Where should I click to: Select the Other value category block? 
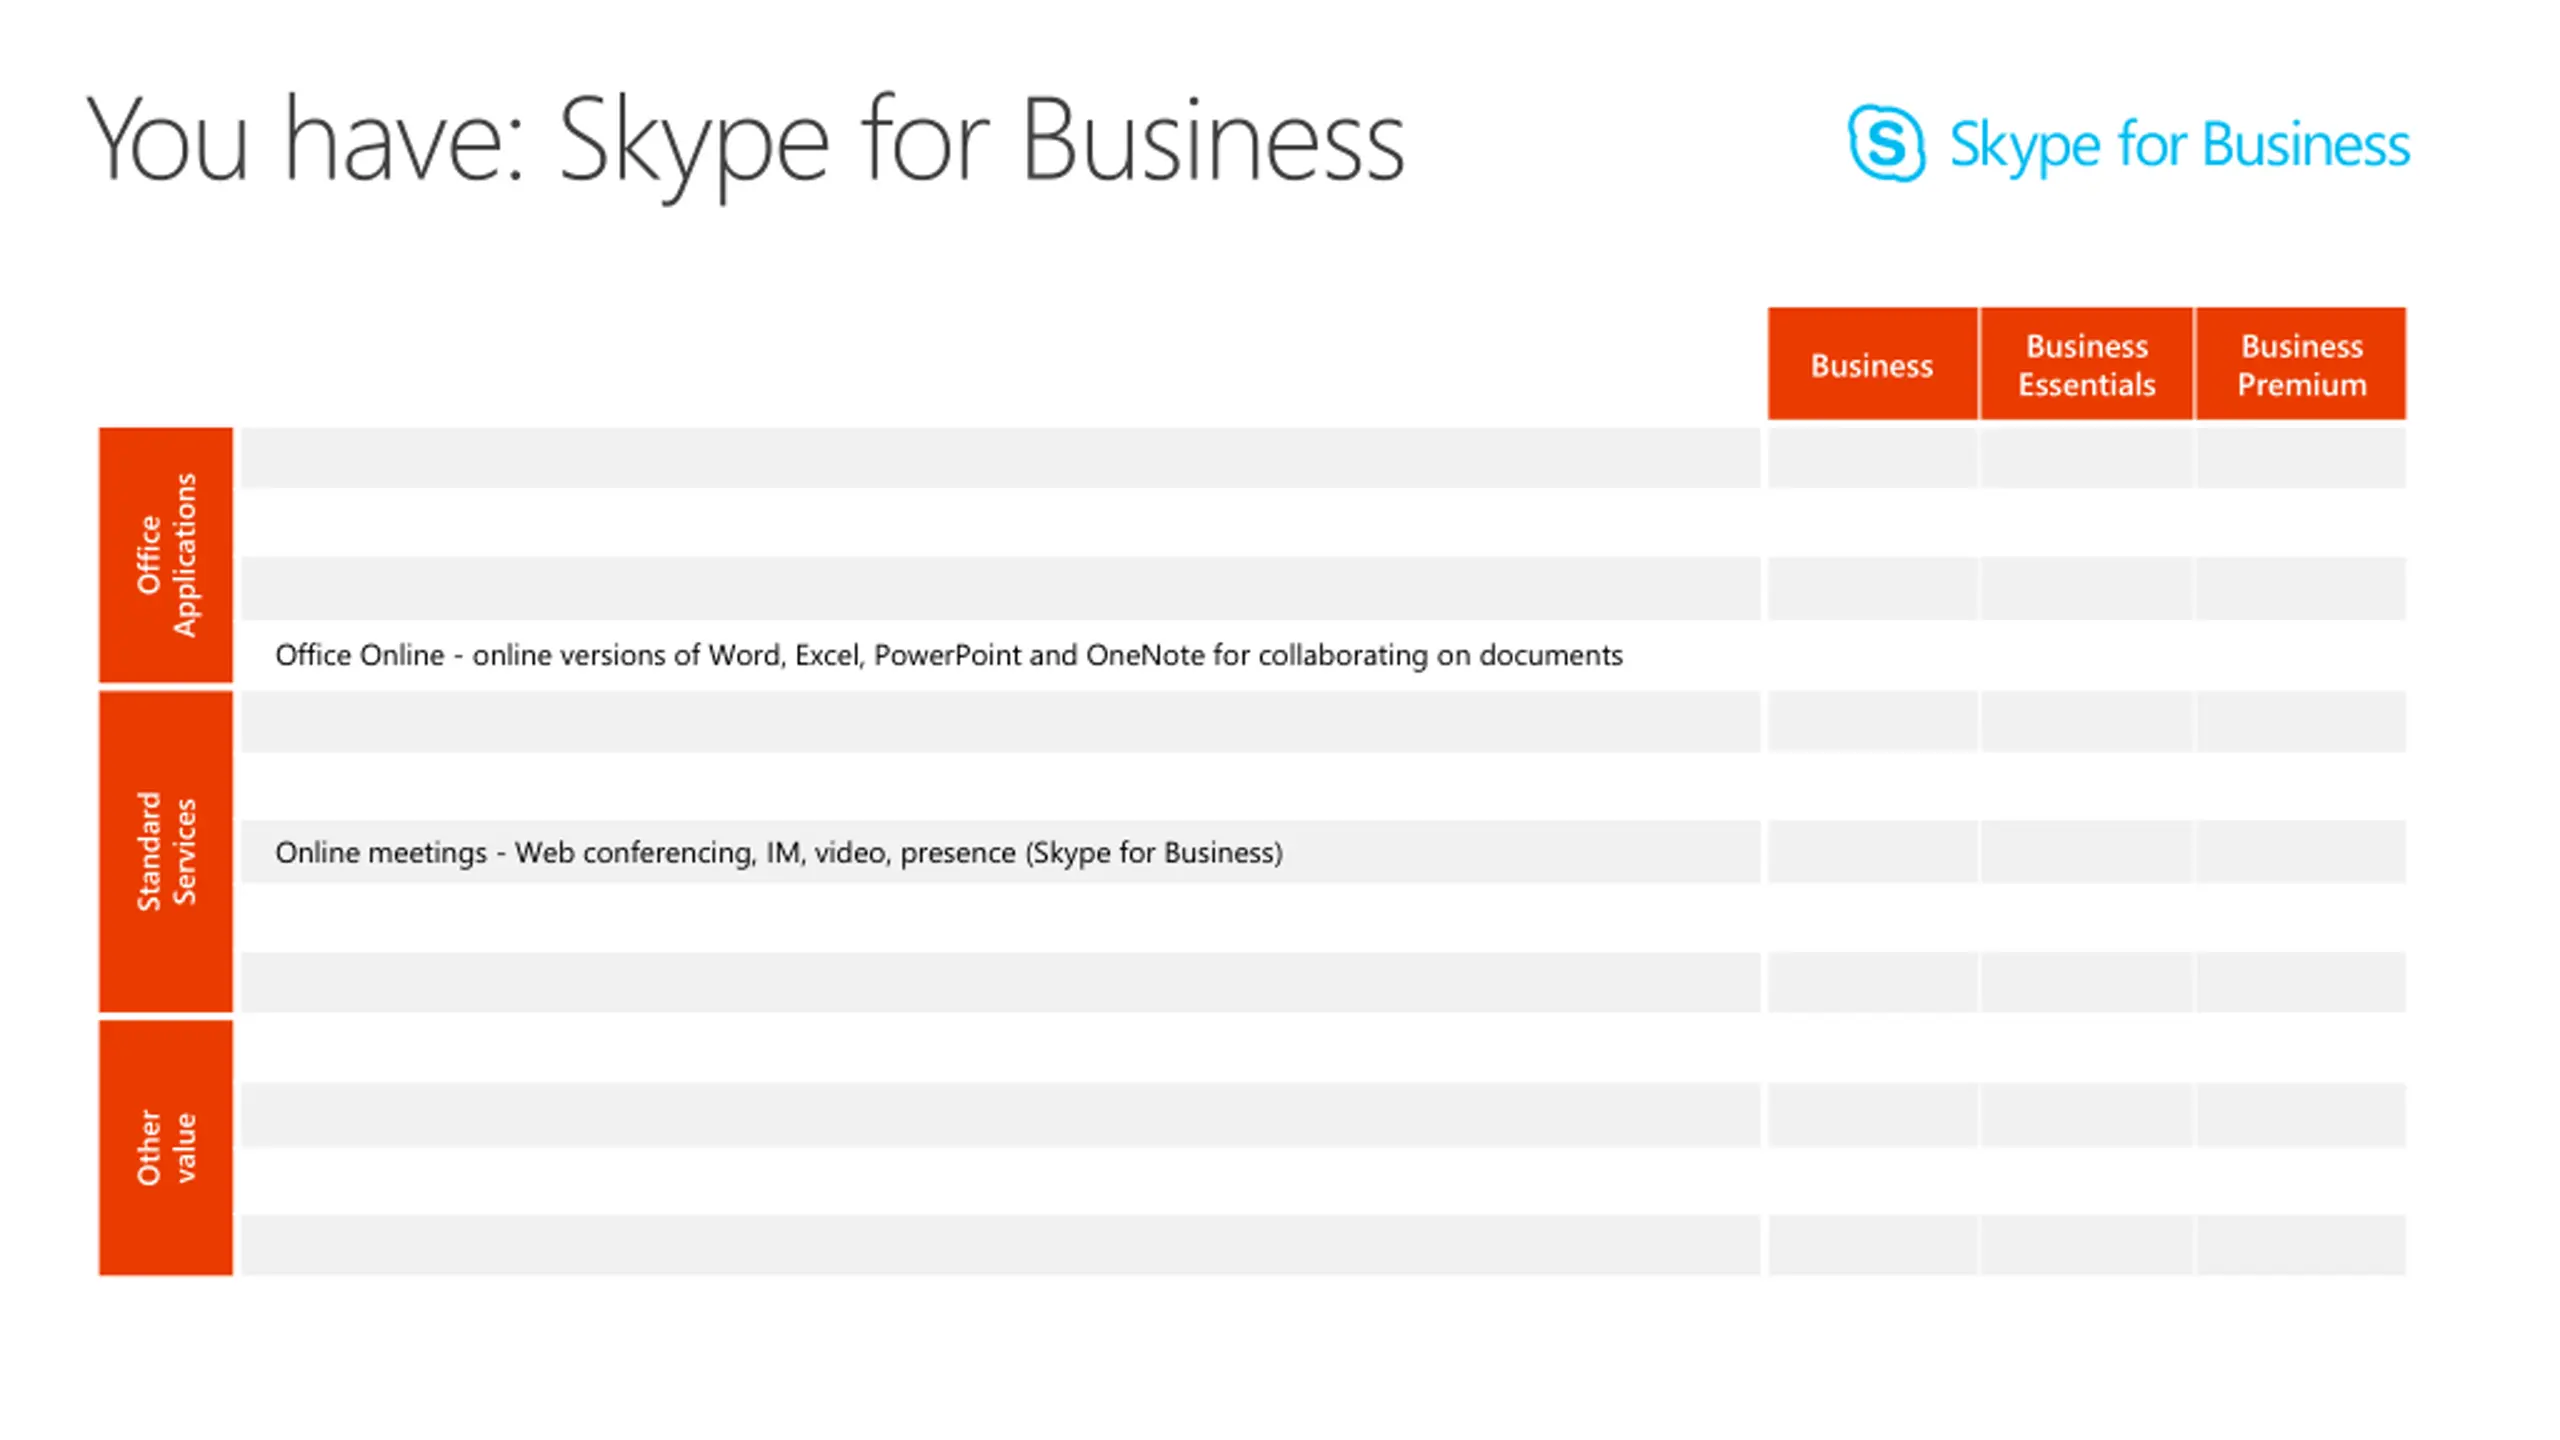[x=166, y=1148]
